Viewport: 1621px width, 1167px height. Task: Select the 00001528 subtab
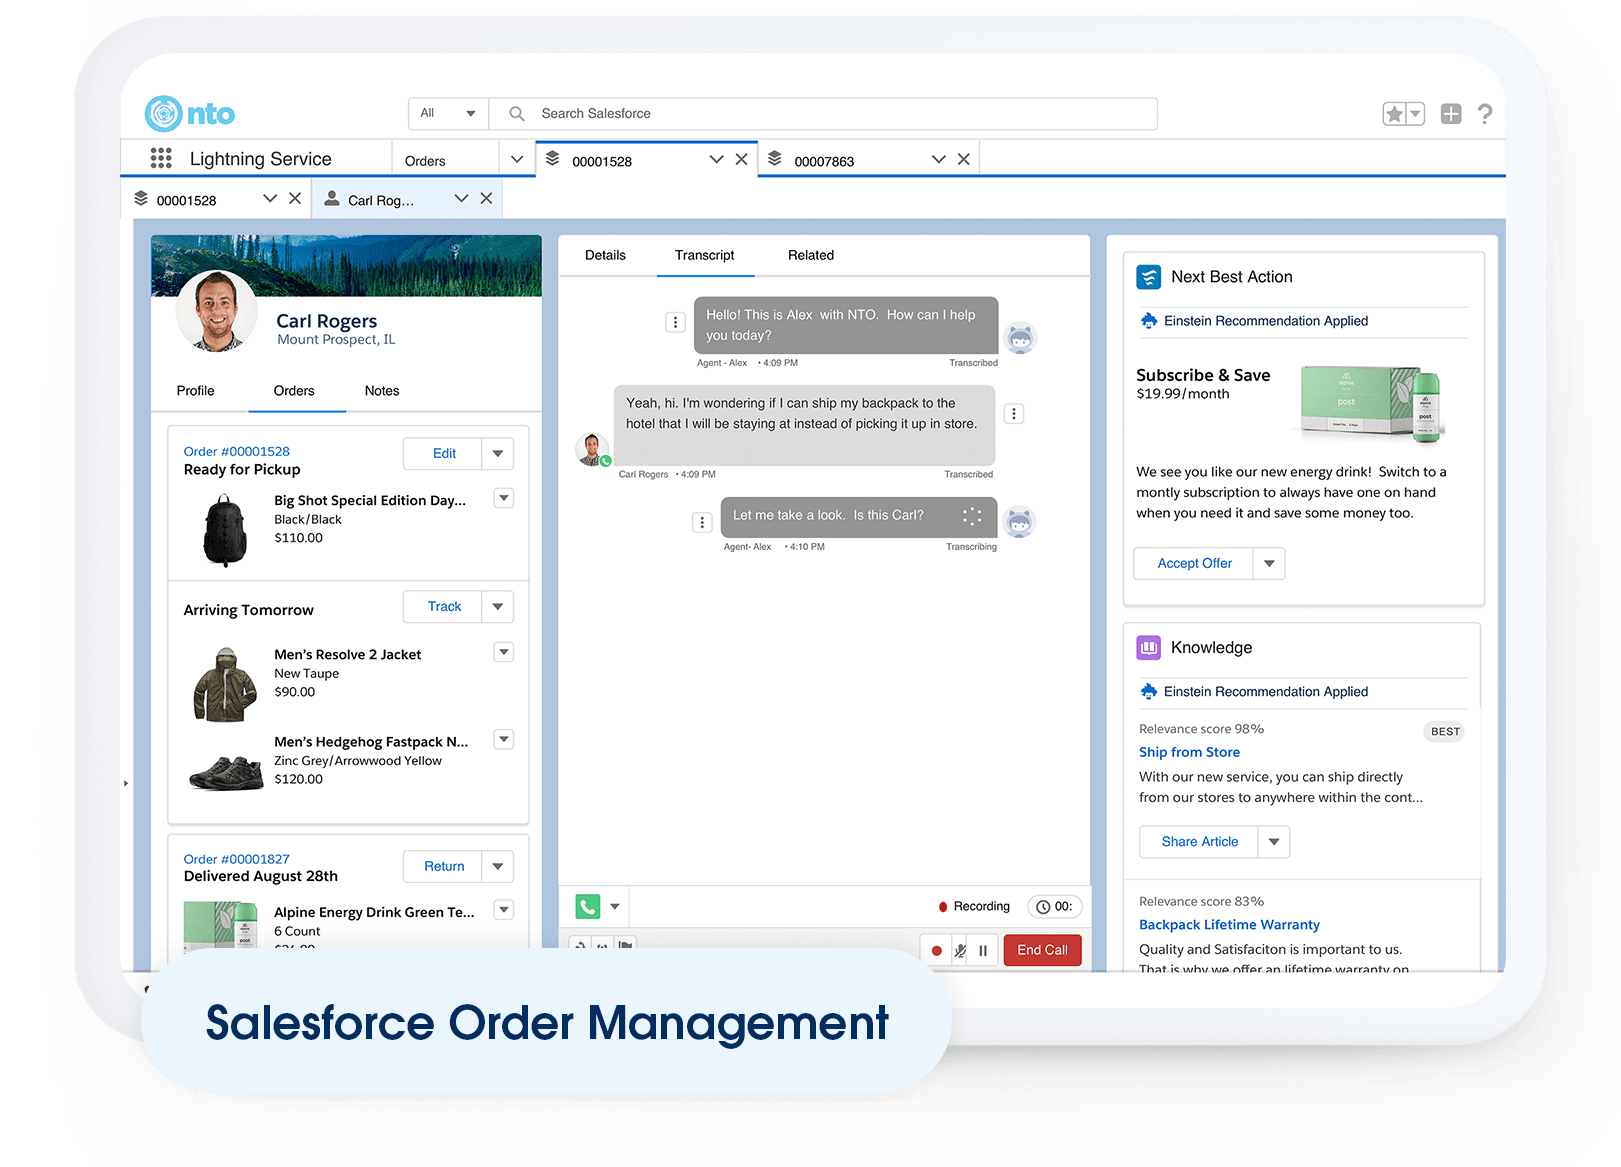point(186,200)
